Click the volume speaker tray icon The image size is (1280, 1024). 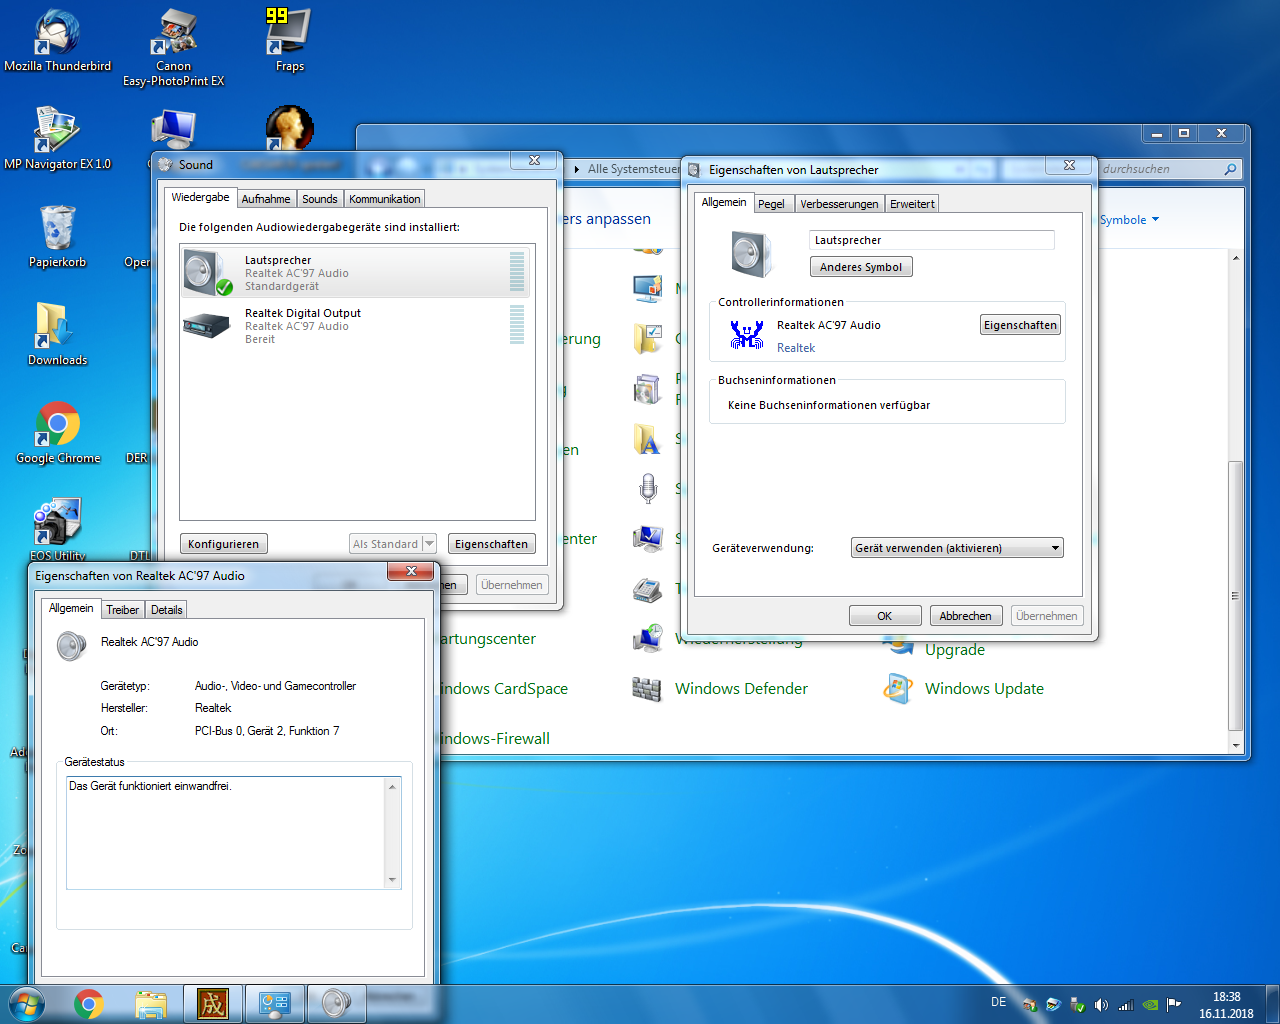1101,1005
